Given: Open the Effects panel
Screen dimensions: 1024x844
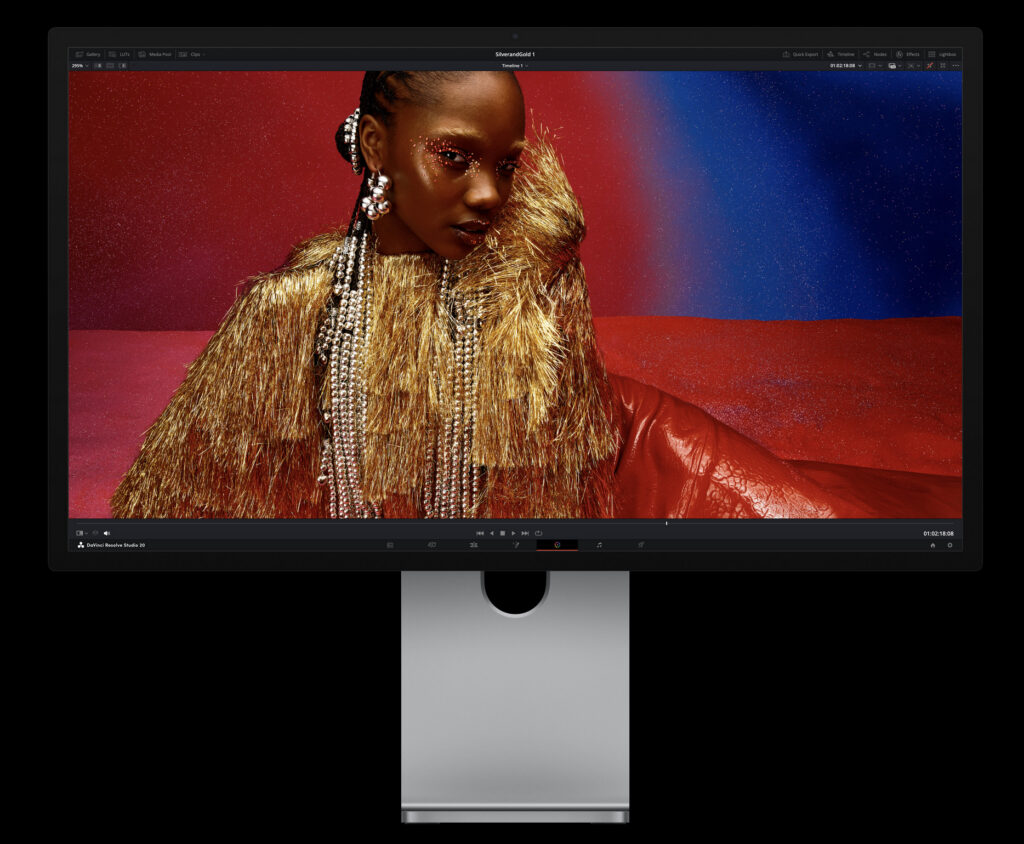Looking at the screenshot, I should (x=913, y=54).
